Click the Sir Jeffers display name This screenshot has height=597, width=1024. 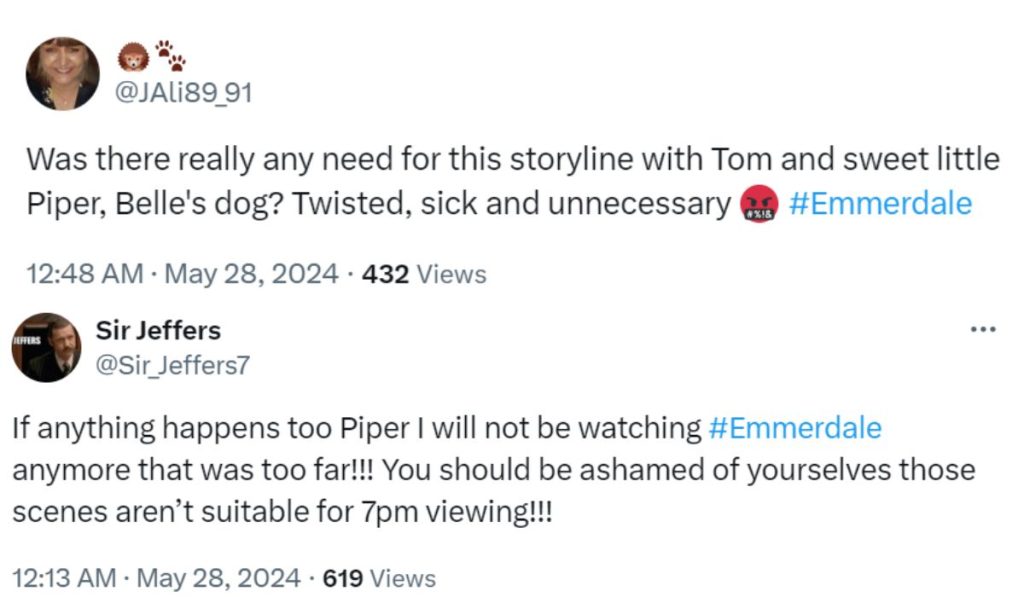(x=158, y=330)
